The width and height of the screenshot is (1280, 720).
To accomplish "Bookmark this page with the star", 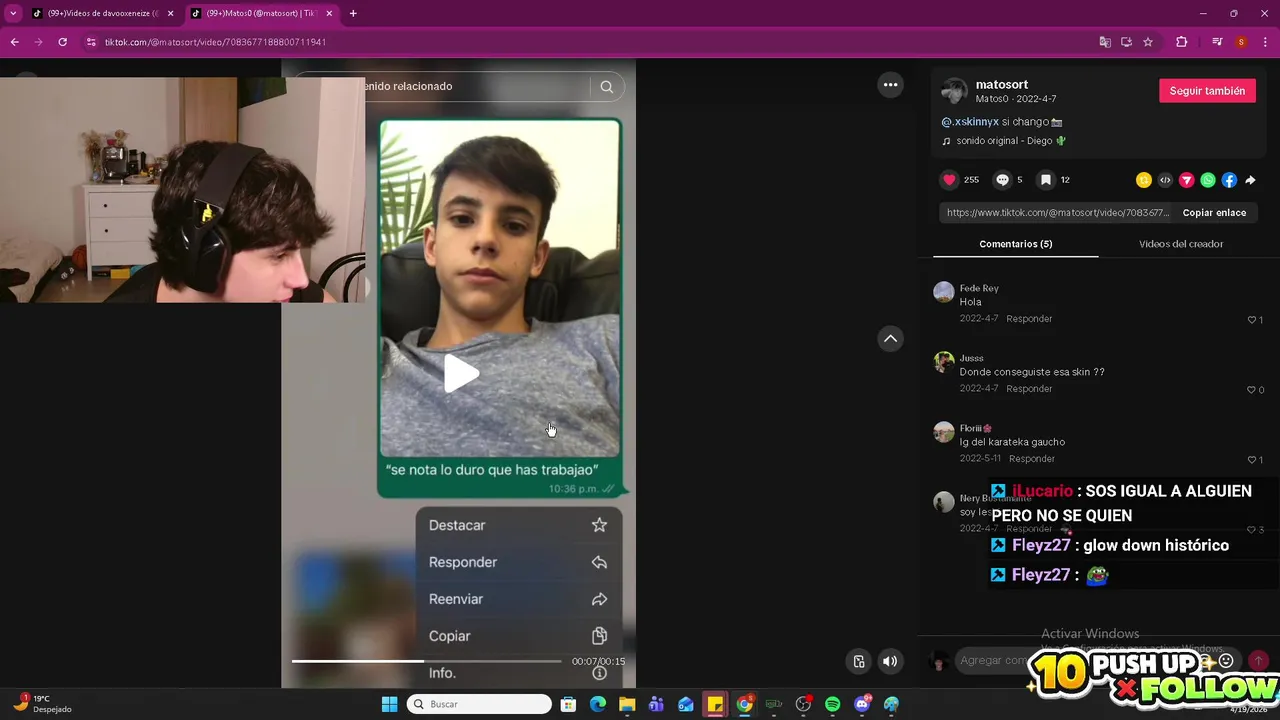I will [x=1148, y=42].
